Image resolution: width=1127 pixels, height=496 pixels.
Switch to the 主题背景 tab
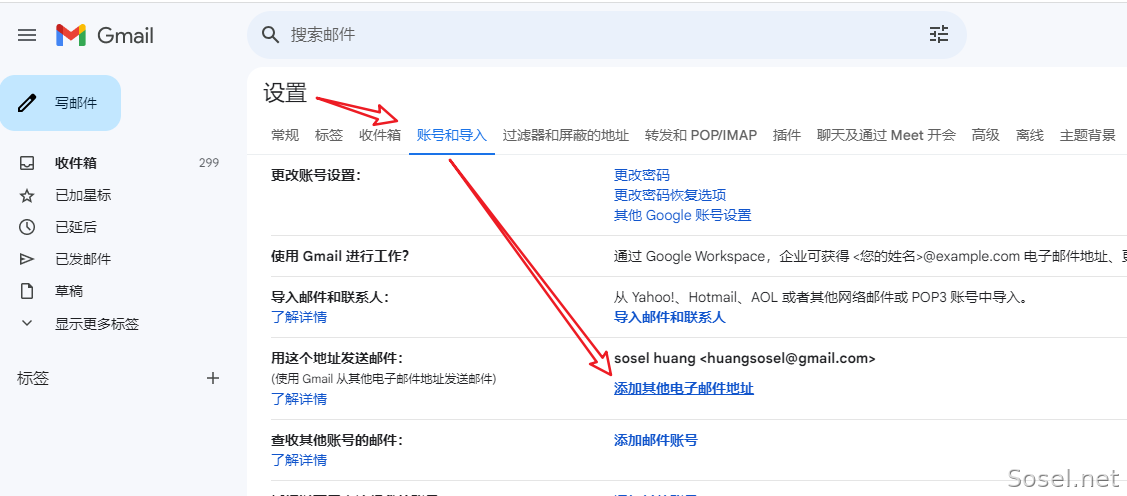point(1087,135)
